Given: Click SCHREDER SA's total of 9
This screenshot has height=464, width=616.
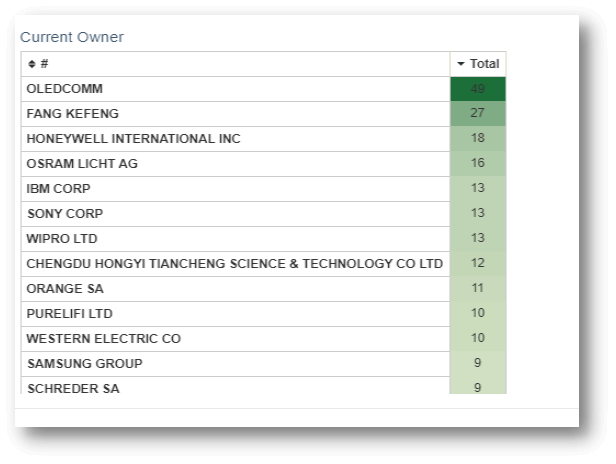Looking at the screenshot, I should [x=478, y=385].
